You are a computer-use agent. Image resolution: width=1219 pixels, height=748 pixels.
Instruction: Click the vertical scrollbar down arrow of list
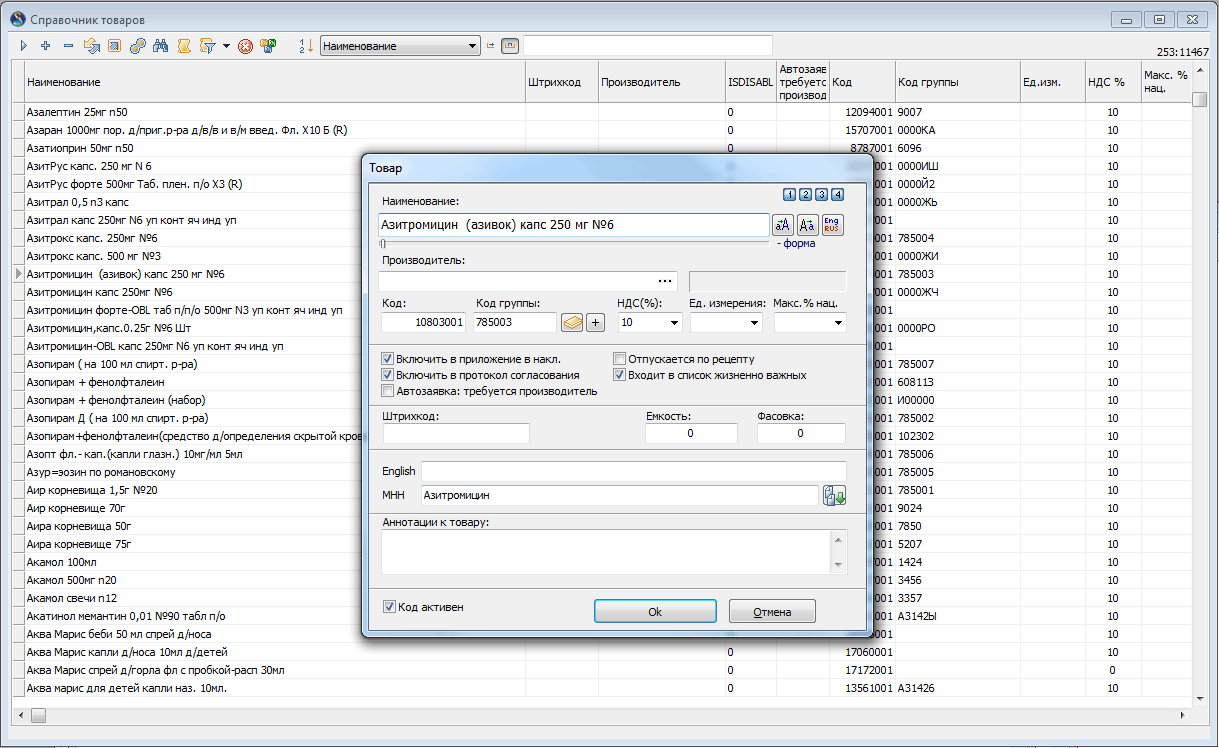(1199, 698)
